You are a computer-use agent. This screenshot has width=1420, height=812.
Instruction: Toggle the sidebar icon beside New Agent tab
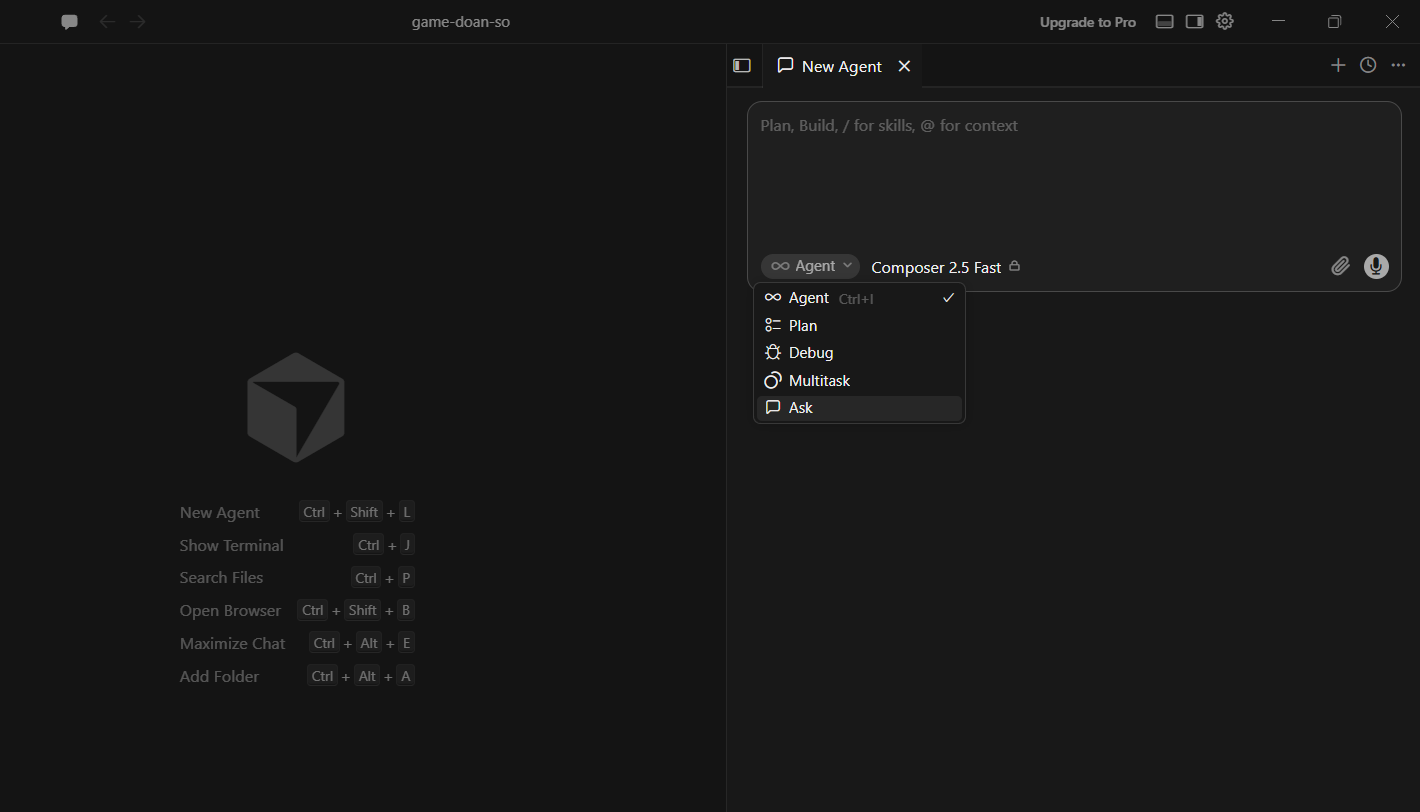click(x=742, y=65)
